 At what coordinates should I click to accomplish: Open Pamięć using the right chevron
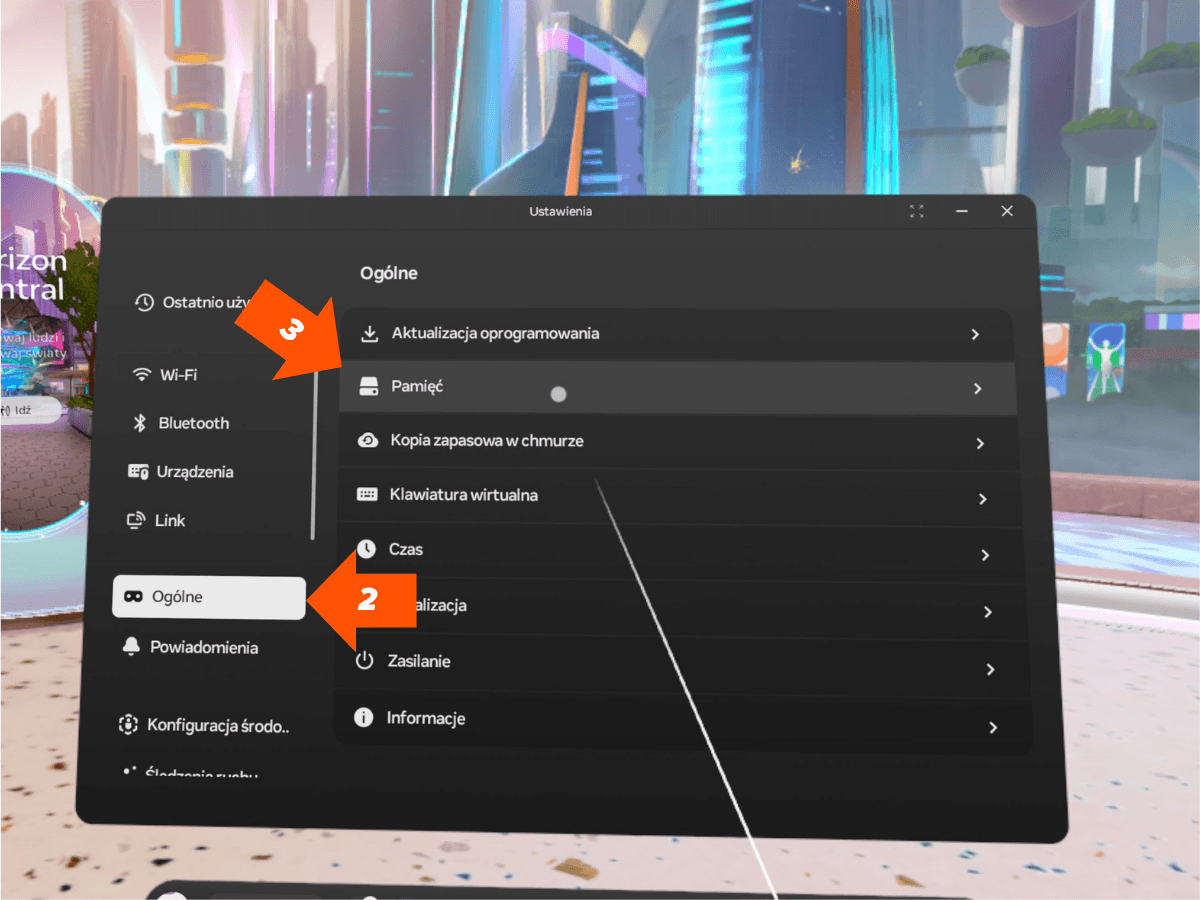point(978,388)
